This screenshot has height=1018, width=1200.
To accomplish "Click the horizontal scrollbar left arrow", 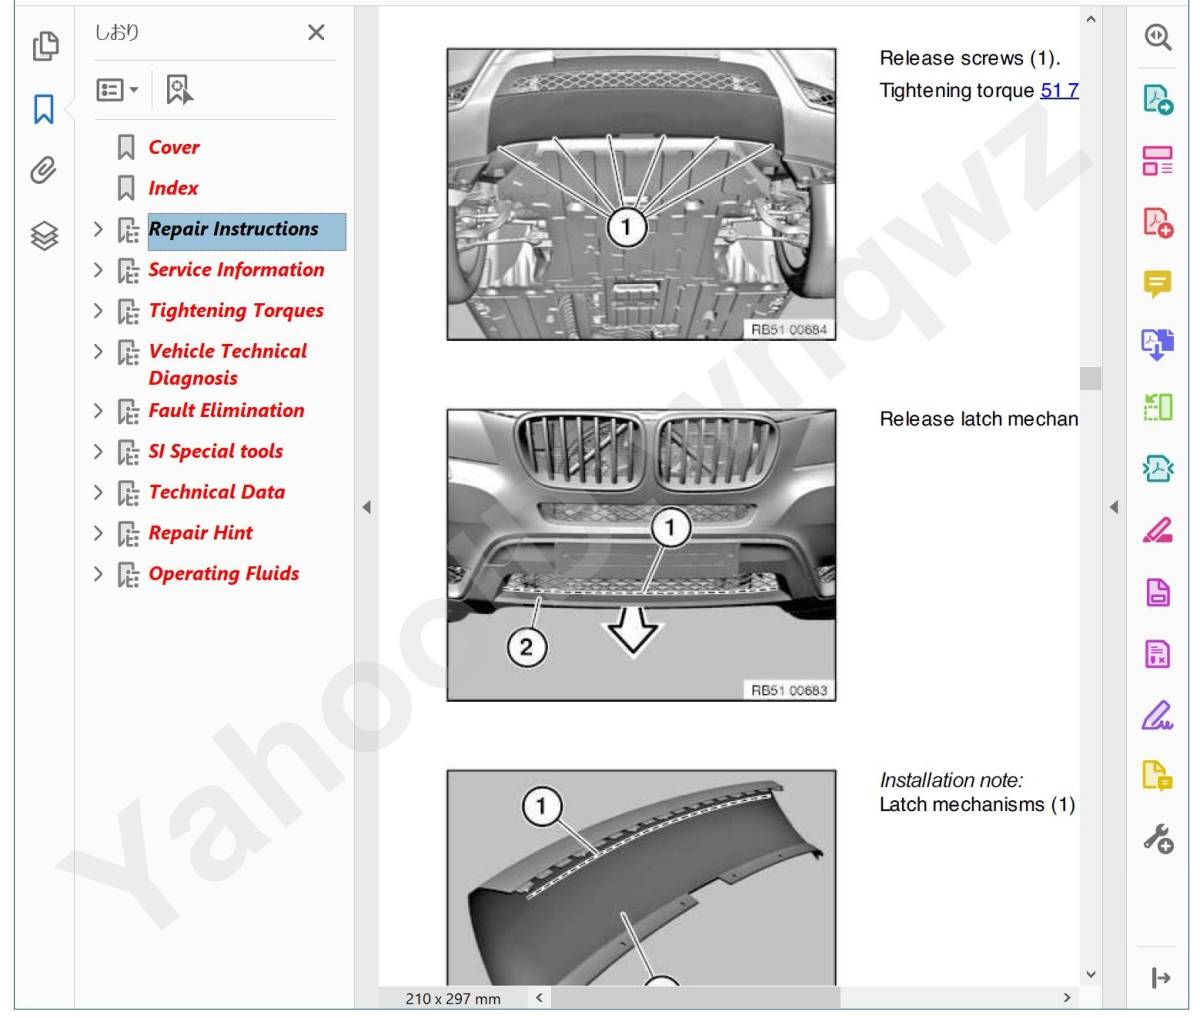I will pyautogui.click(x=540, y=997).
